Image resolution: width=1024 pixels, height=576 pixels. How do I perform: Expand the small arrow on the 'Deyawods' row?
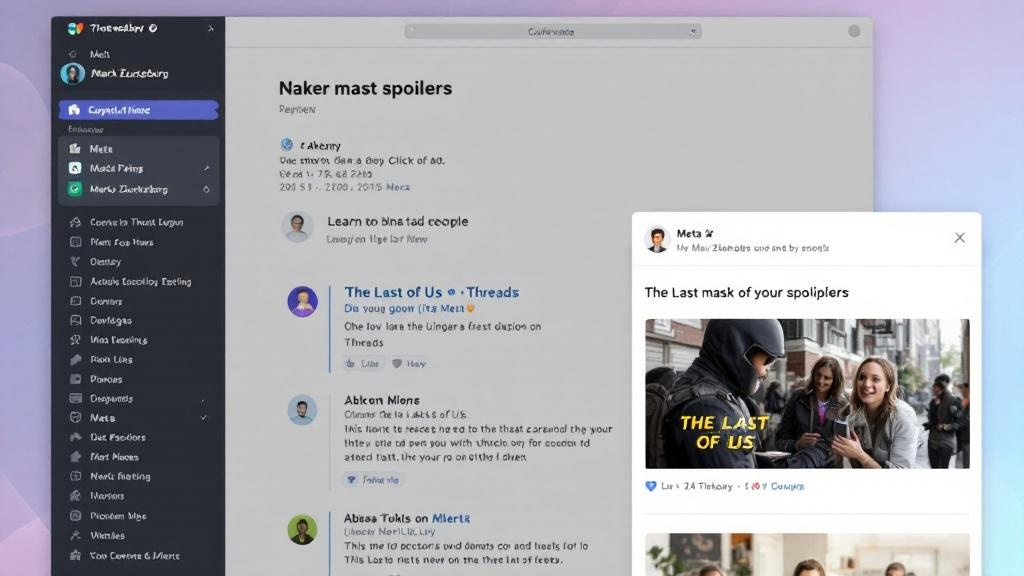(203, 400)
